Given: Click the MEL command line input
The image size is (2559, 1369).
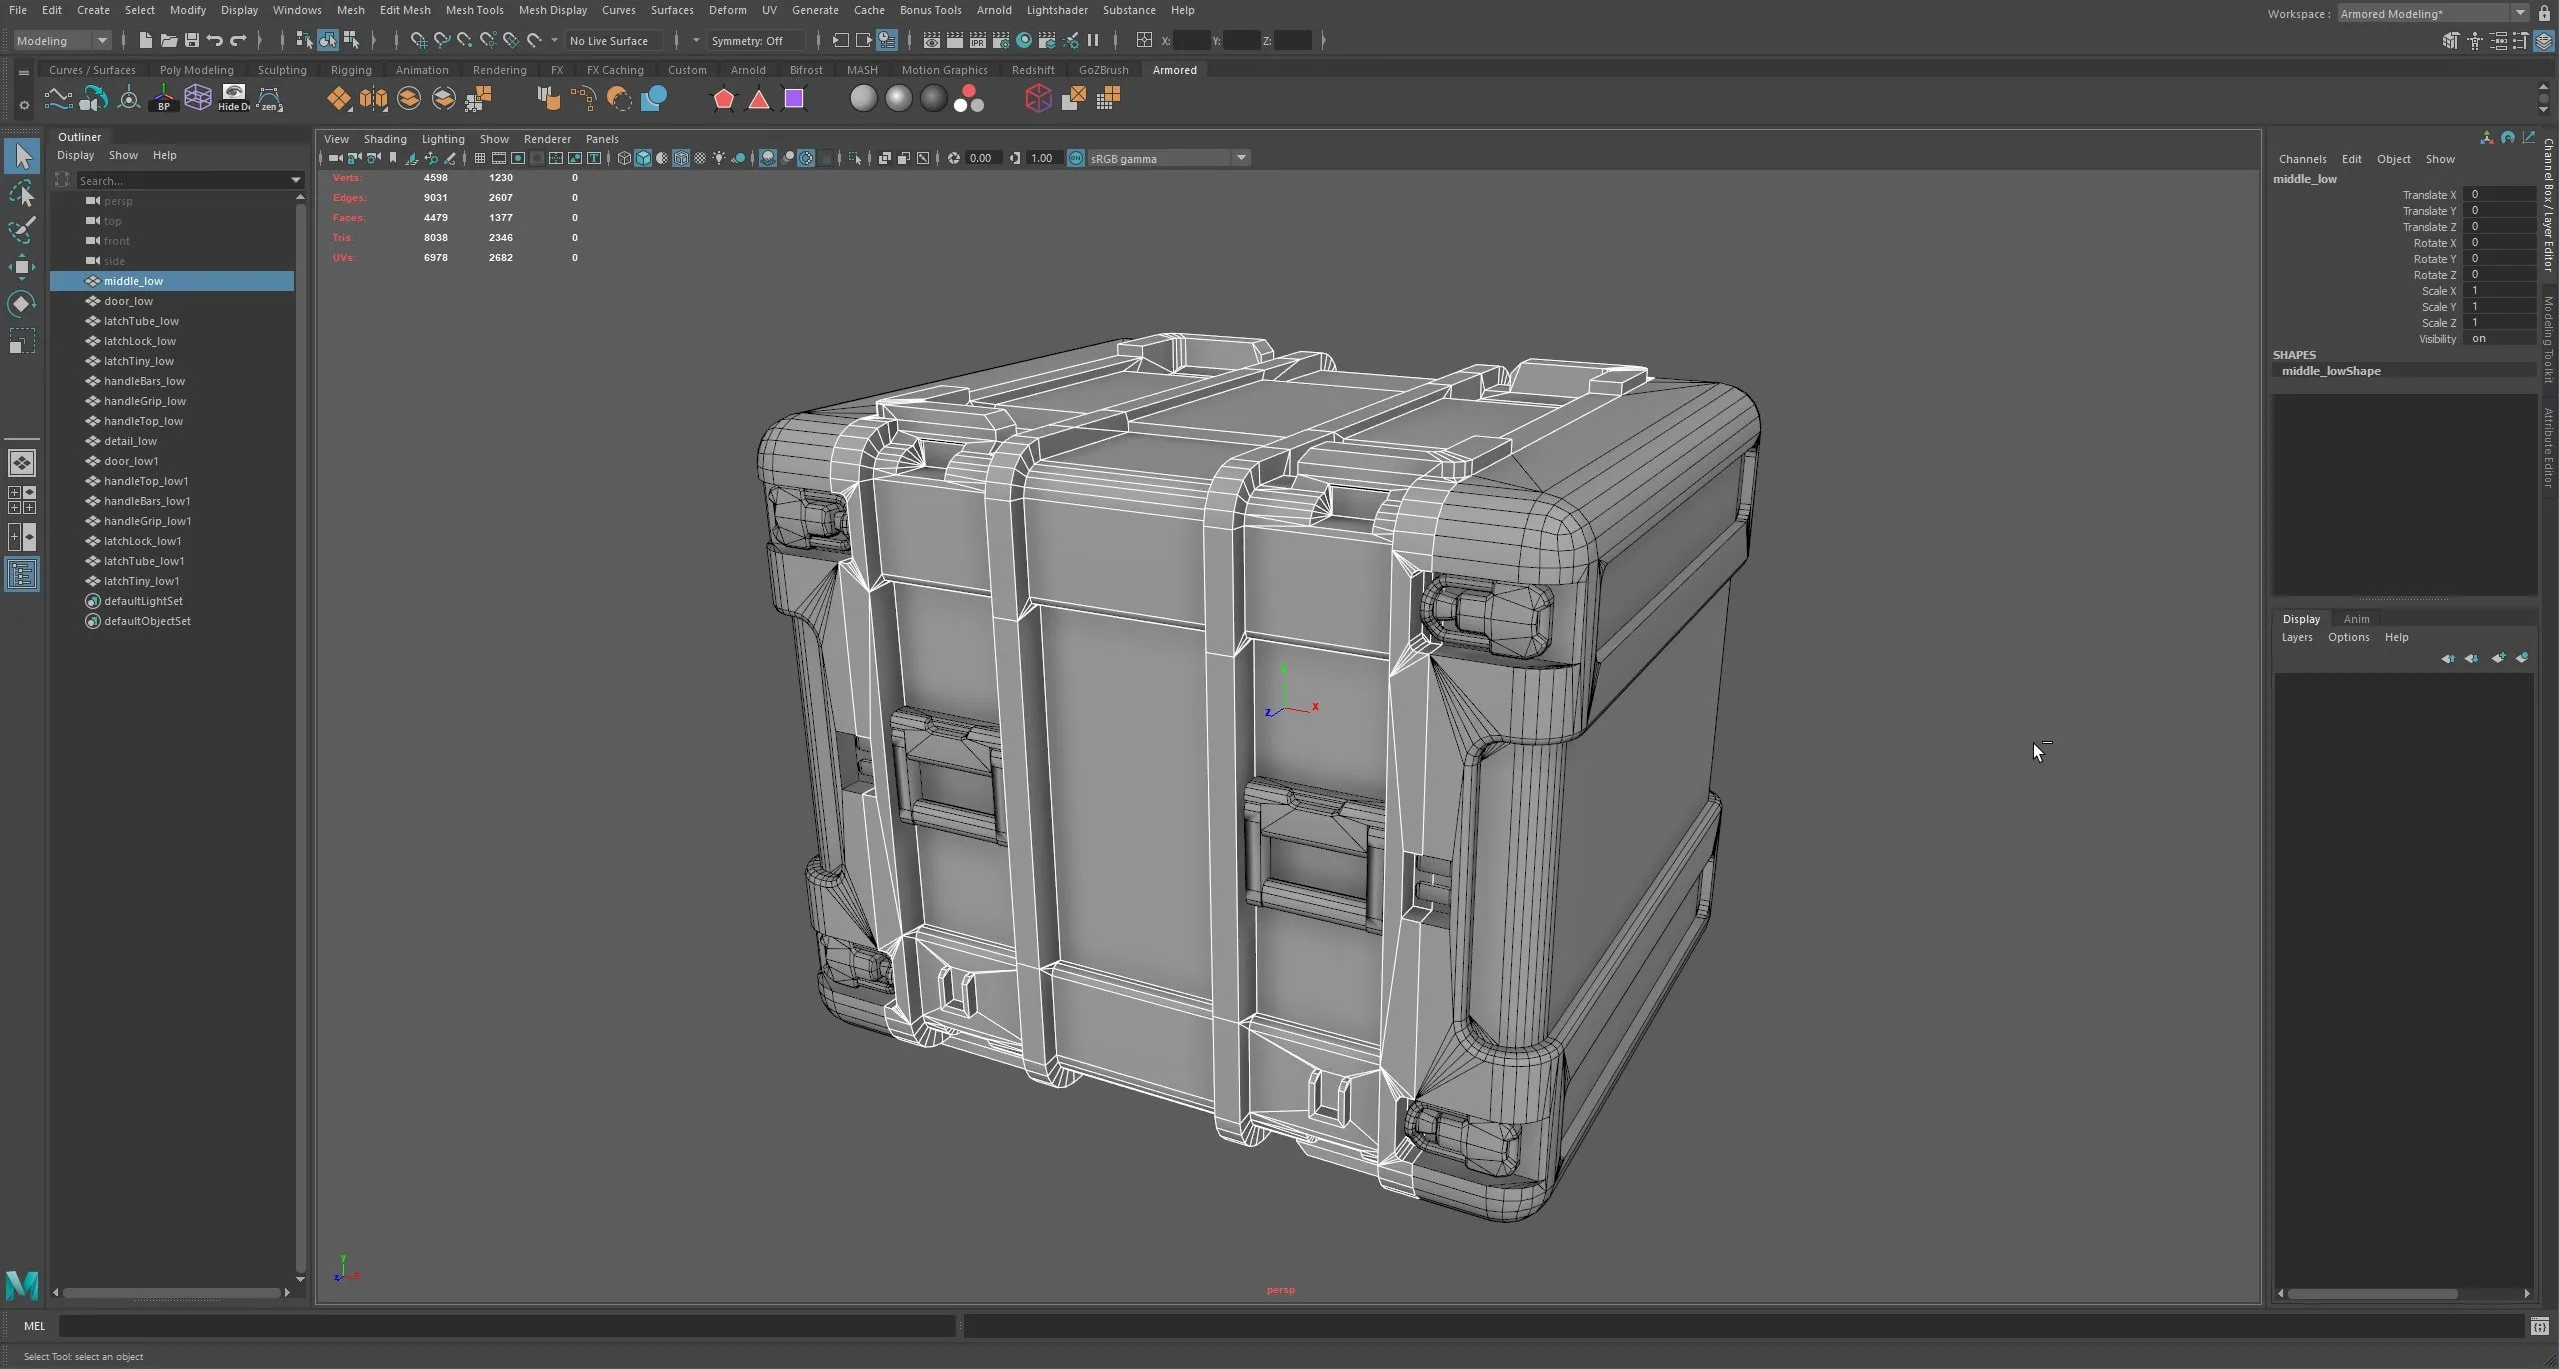Looking at the screenshot, I should [507, 1326].
